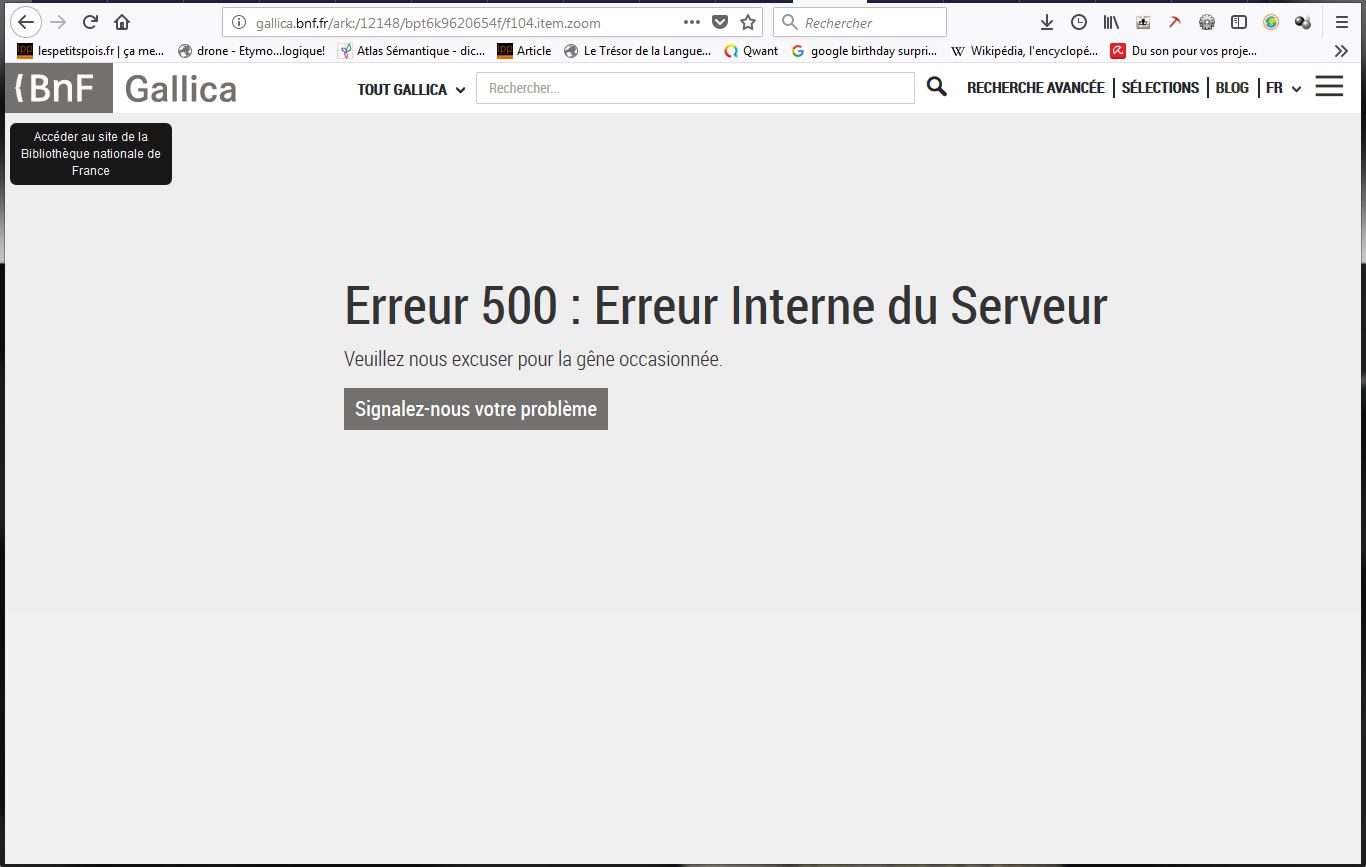Image resolution: width=1366 pixels, height=867 pixels.
Task: Click the Gallica Rechercher search field
Action: click(695, 88)
